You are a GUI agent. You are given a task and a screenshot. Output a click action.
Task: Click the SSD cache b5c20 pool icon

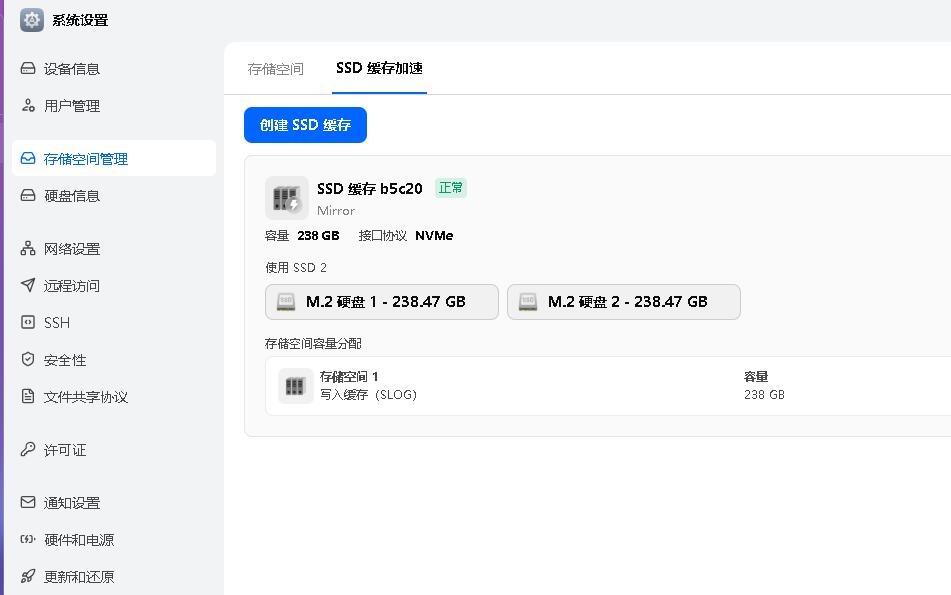point(287,198)
